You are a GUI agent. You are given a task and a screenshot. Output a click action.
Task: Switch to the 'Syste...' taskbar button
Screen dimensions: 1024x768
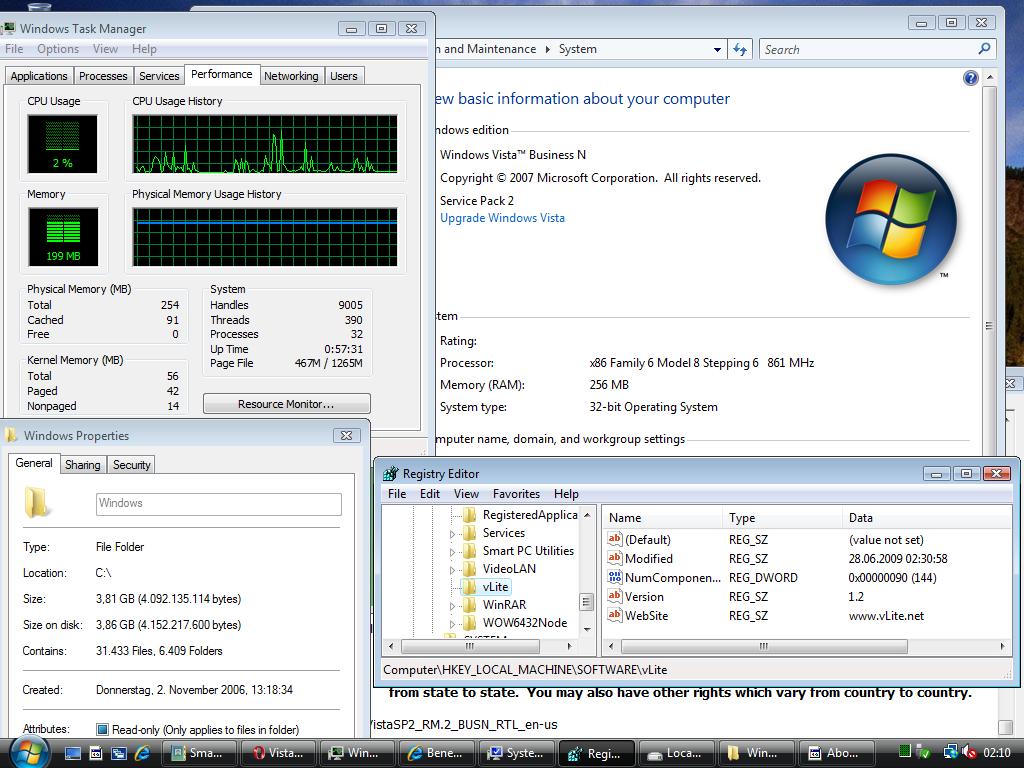(516, 753)
